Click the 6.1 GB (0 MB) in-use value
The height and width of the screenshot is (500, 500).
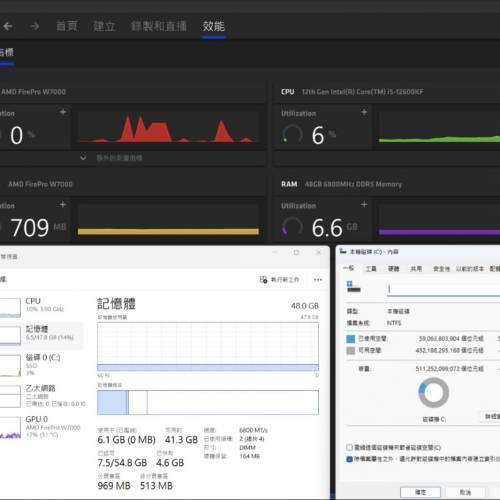[126, 440]
